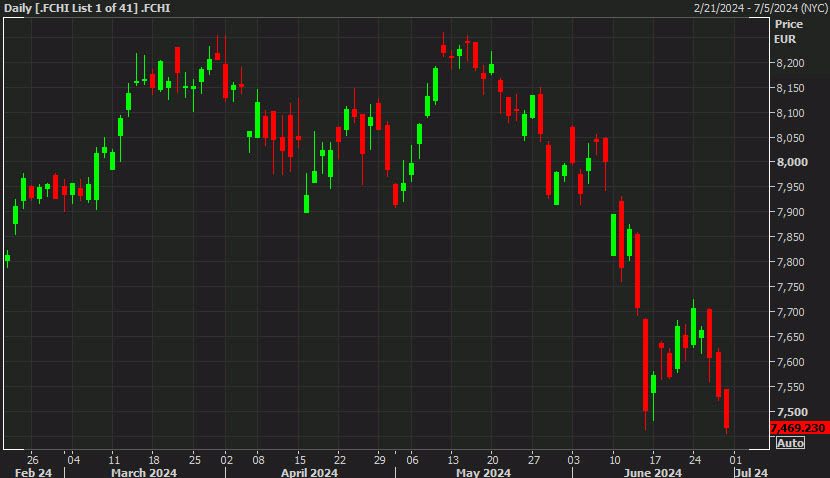Click the chart title 'Daily [.FCHI List 1 of 41] .FCHI'
Viewport: 830px width, 478px height.
pyautogui.click(x=87, y=8)
